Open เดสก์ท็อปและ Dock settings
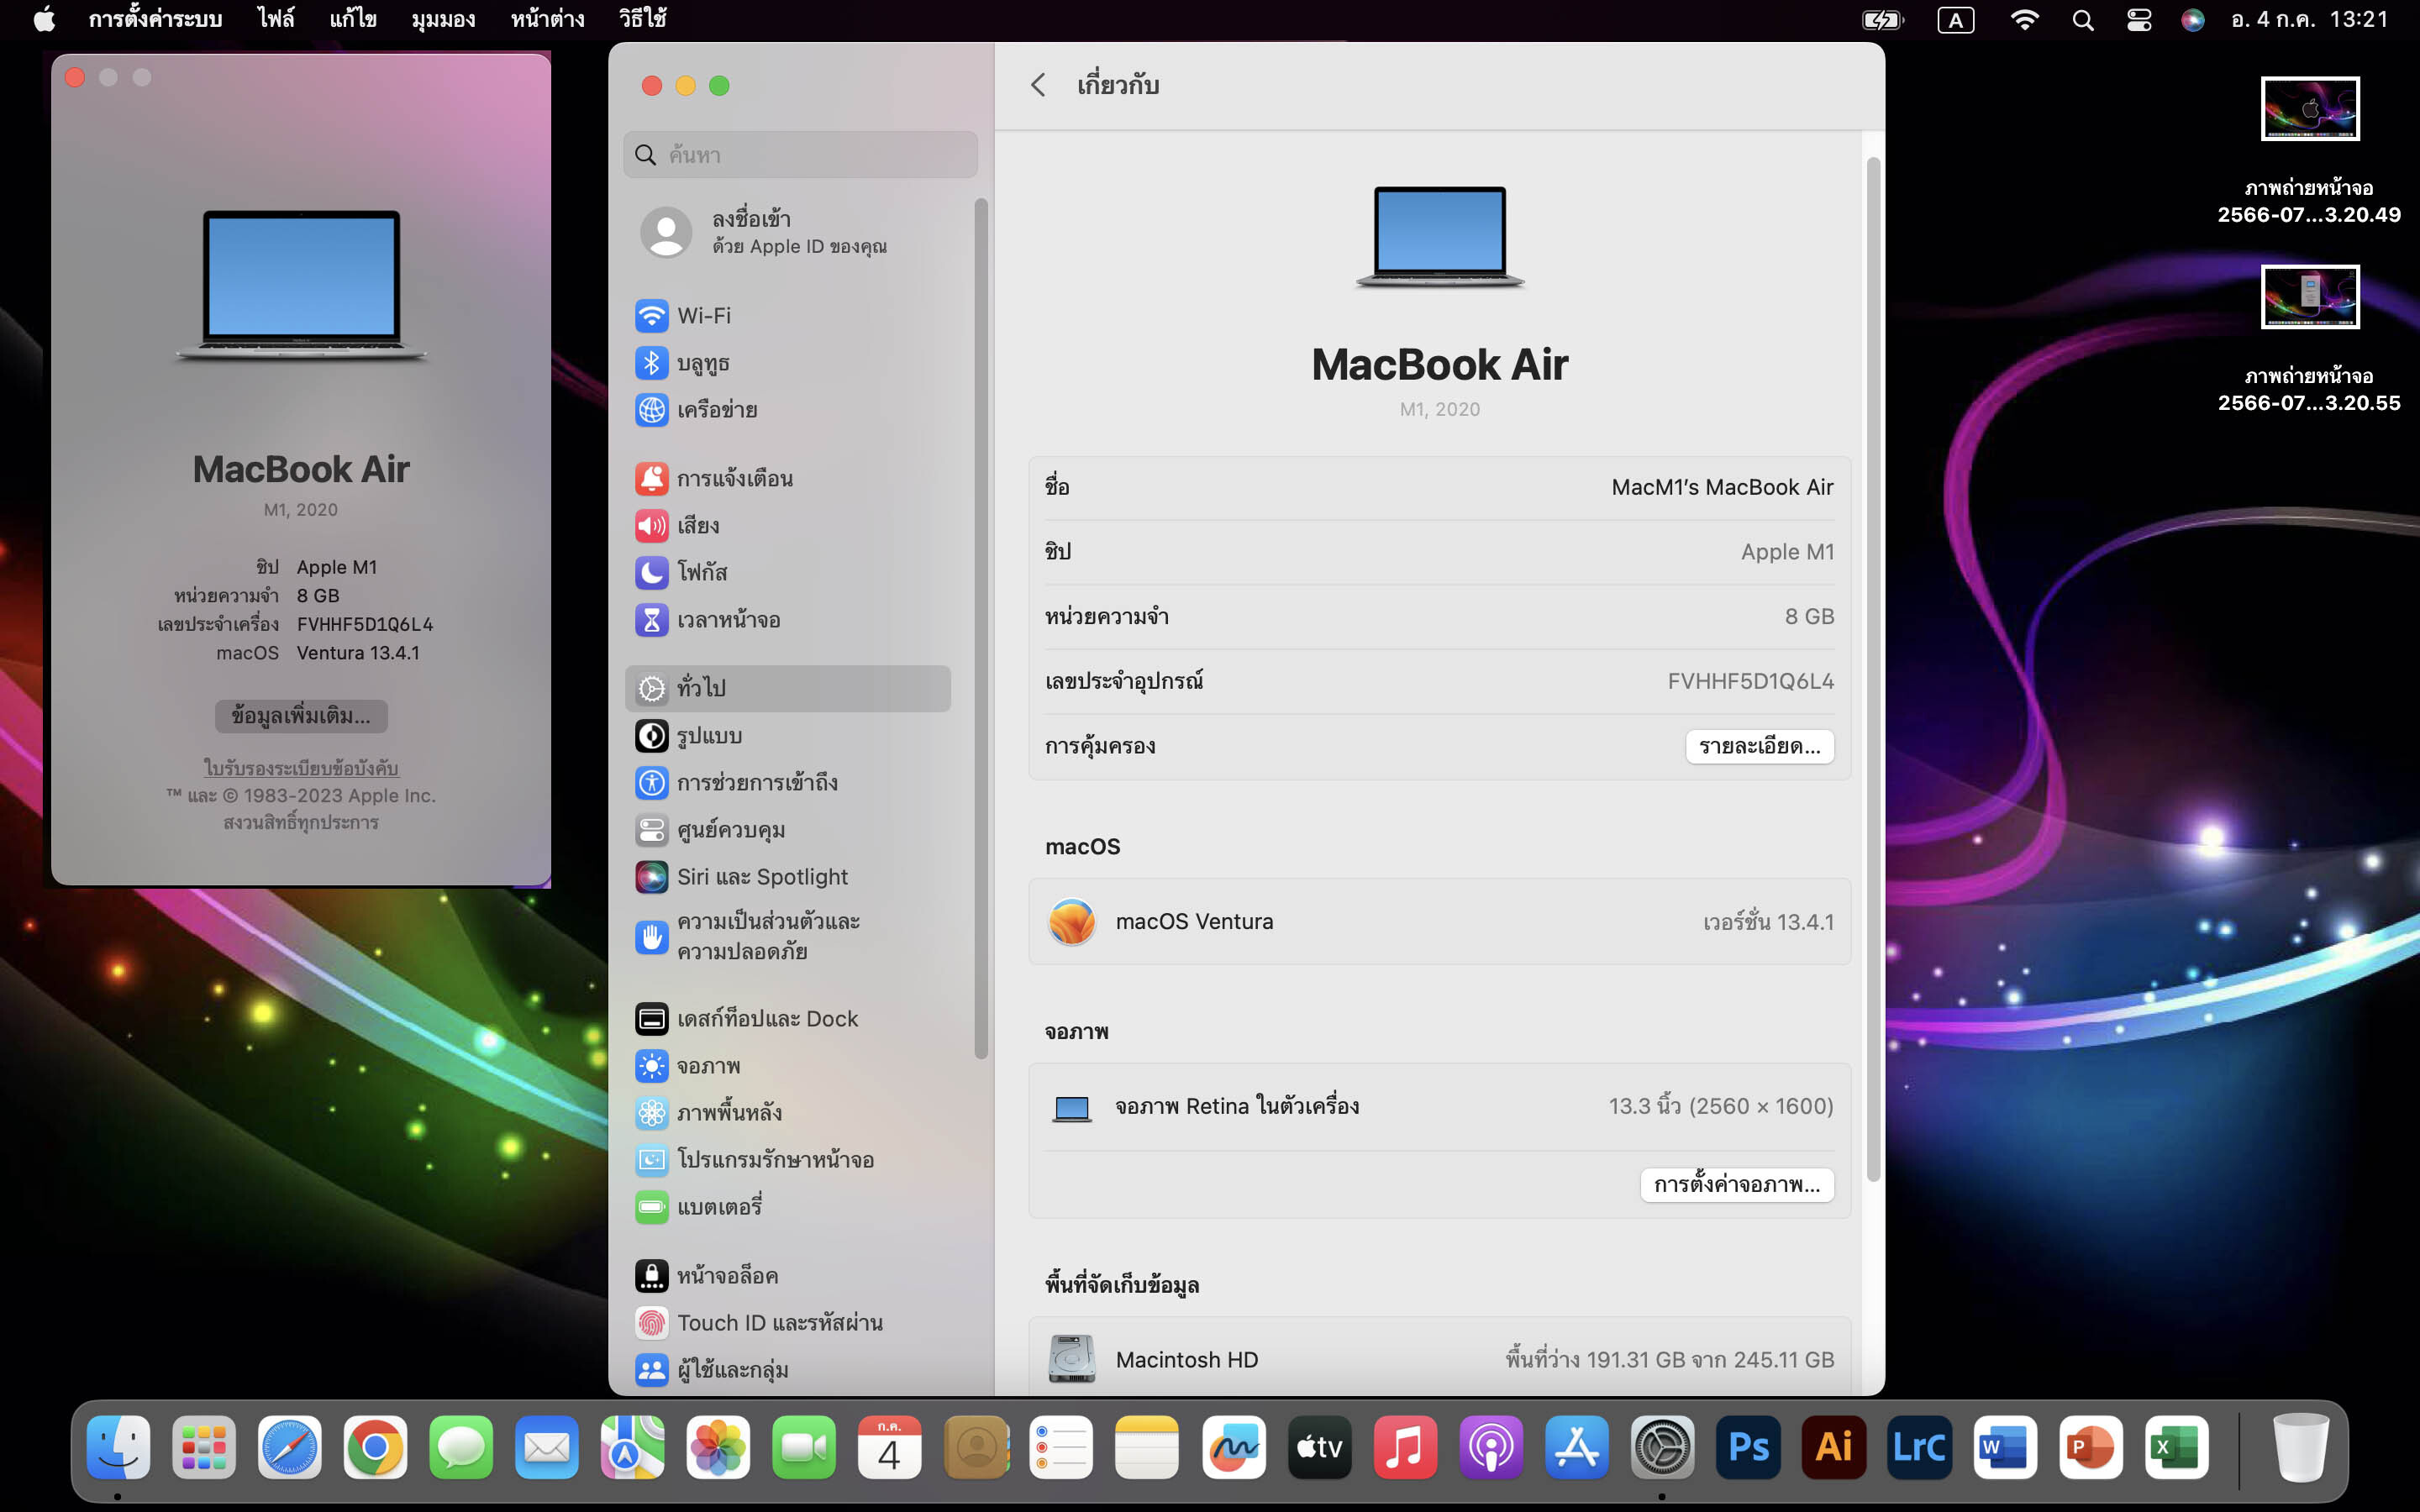The image size is (2420, 1512). click(x=788, y=1019)
